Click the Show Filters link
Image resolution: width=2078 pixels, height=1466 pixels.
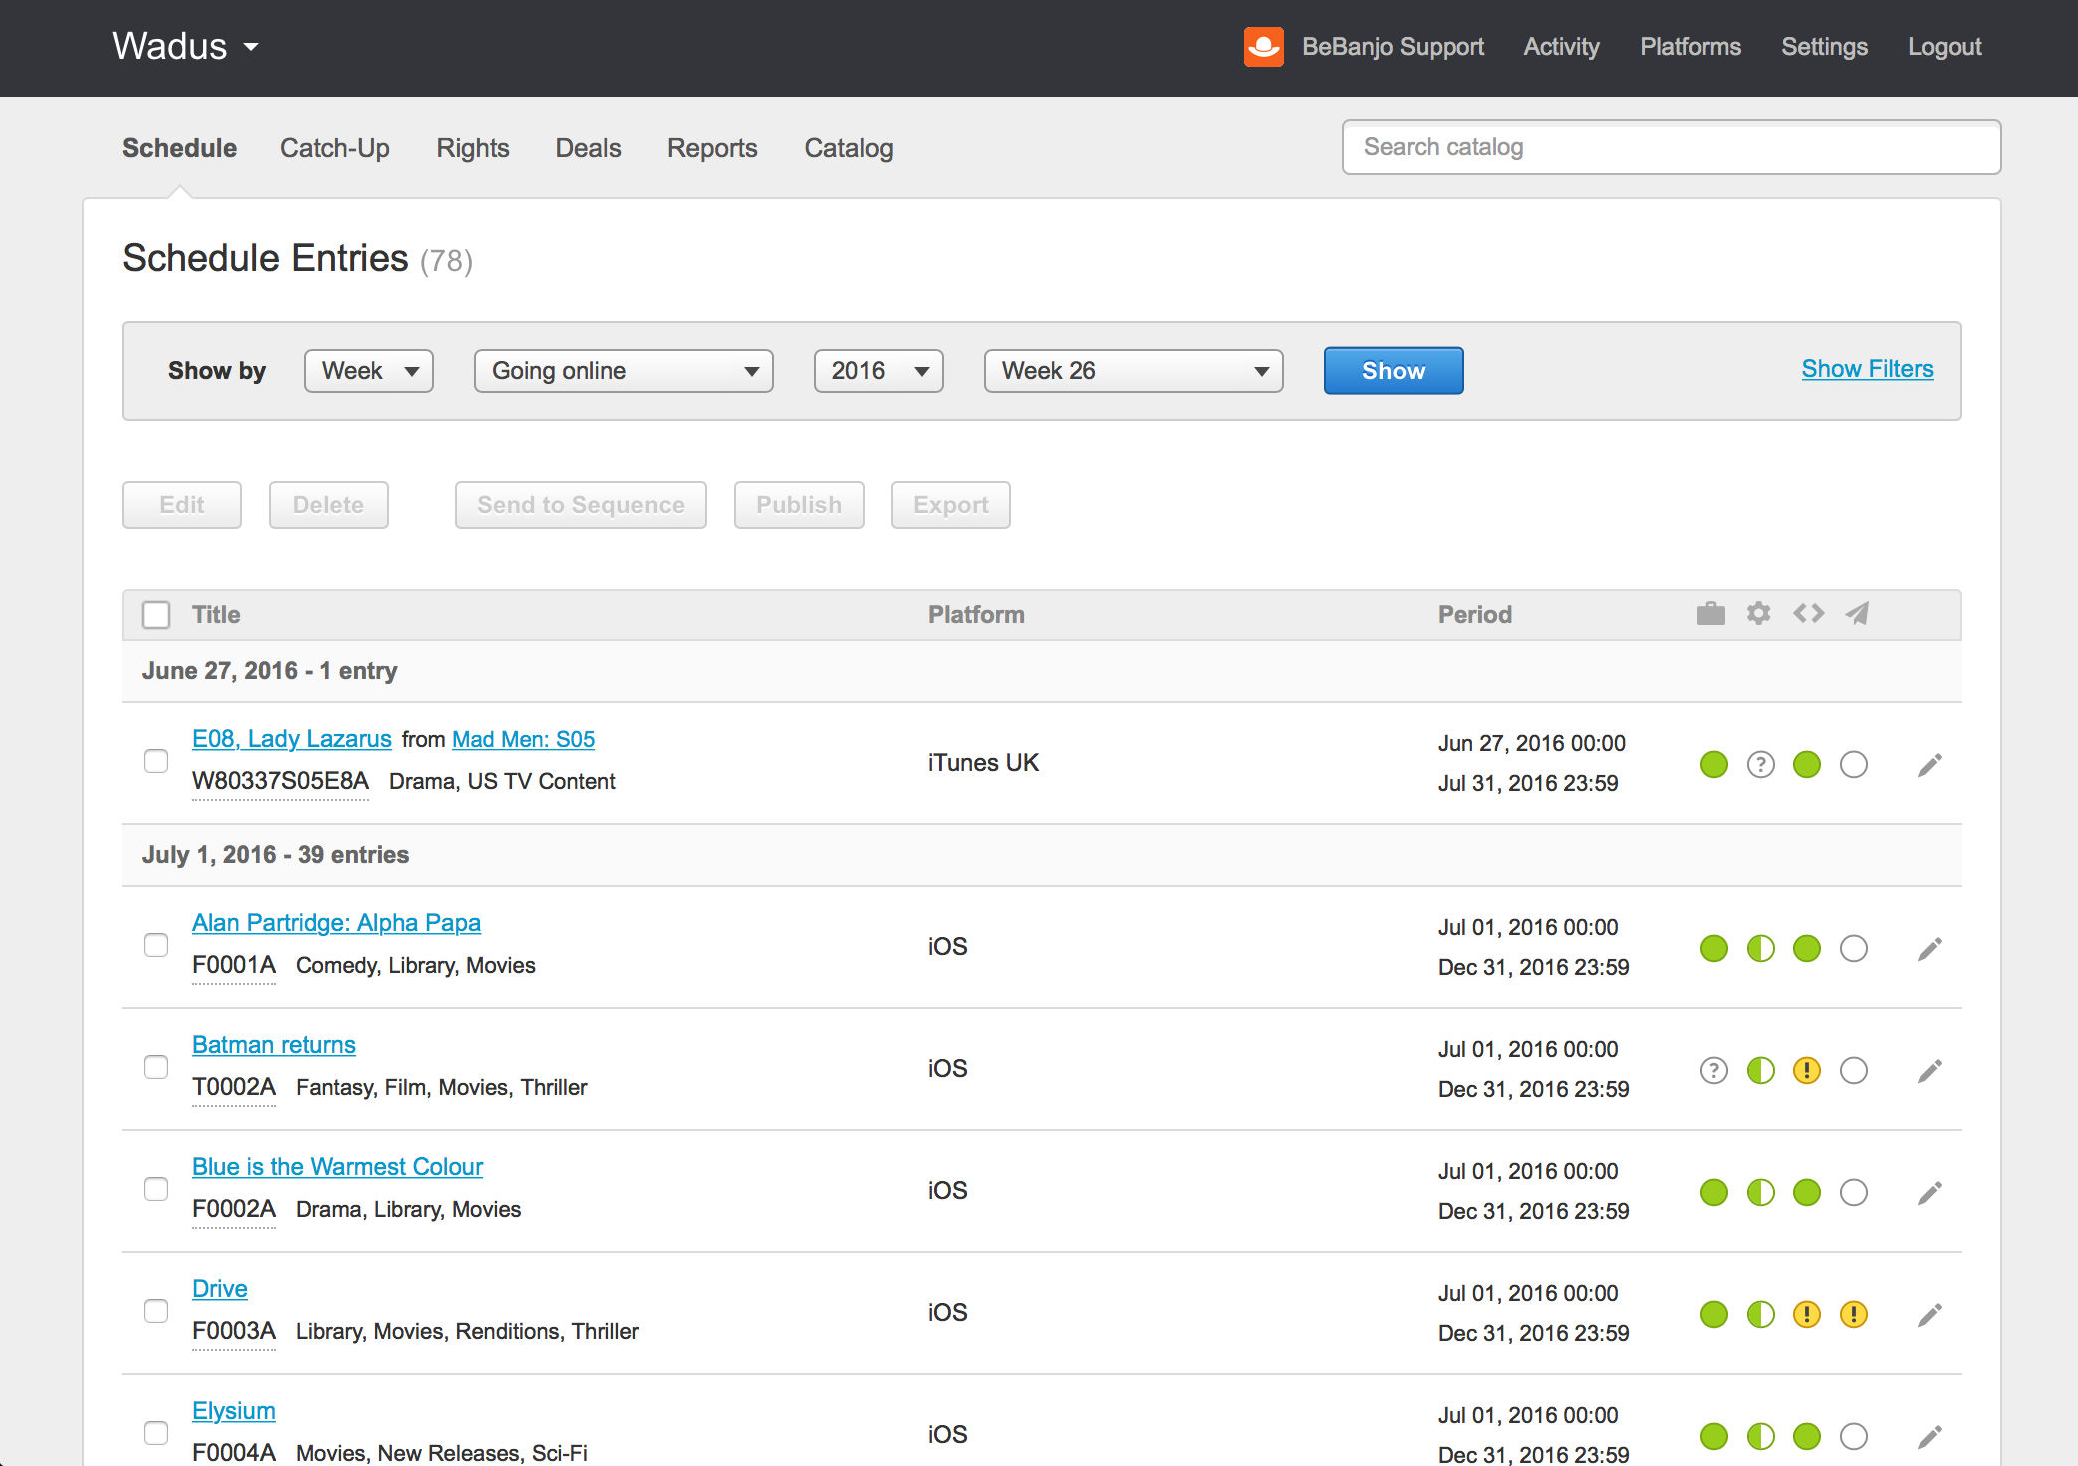click(1867, 369)
